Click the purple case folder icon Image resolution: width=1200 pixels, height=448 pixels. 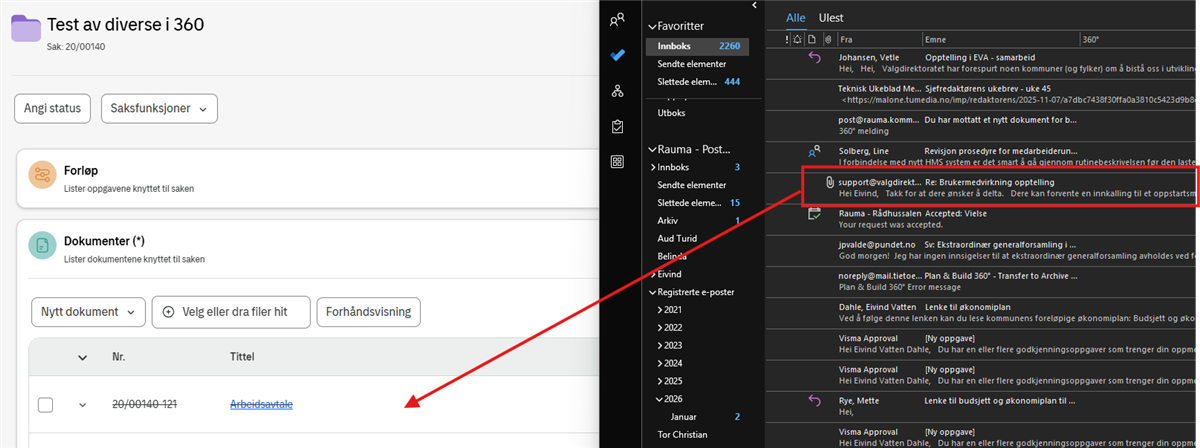[26, 29]
